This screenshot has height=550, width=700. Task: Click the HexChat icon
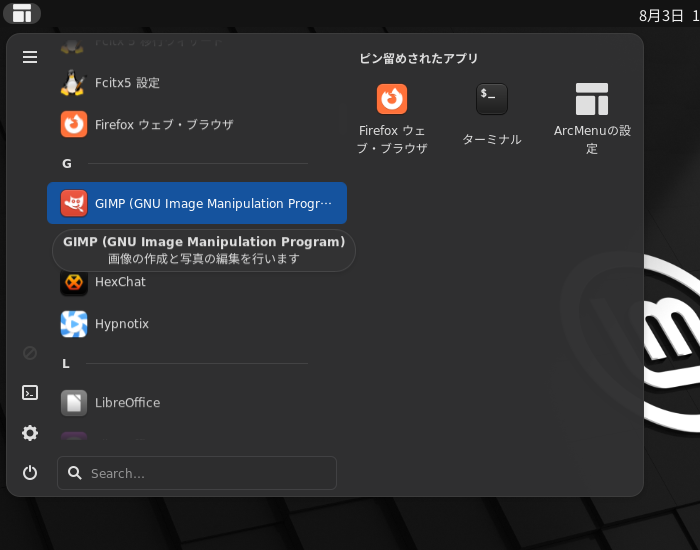[74, 282]
